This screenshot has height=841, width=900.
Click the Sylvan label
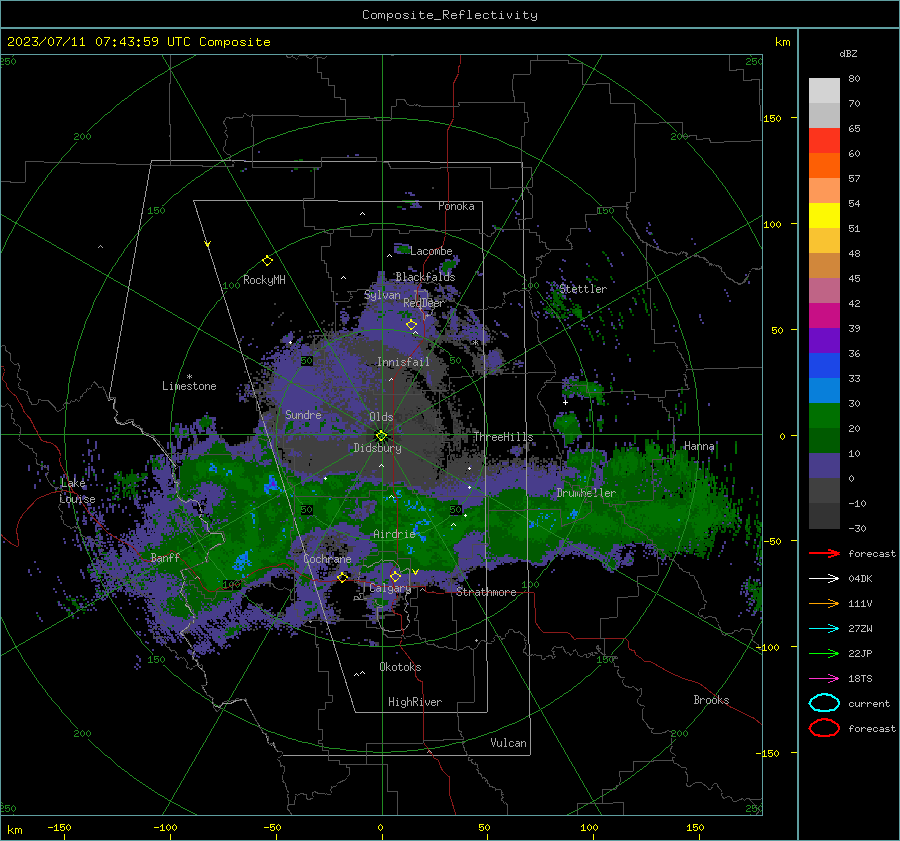point(382,295)
